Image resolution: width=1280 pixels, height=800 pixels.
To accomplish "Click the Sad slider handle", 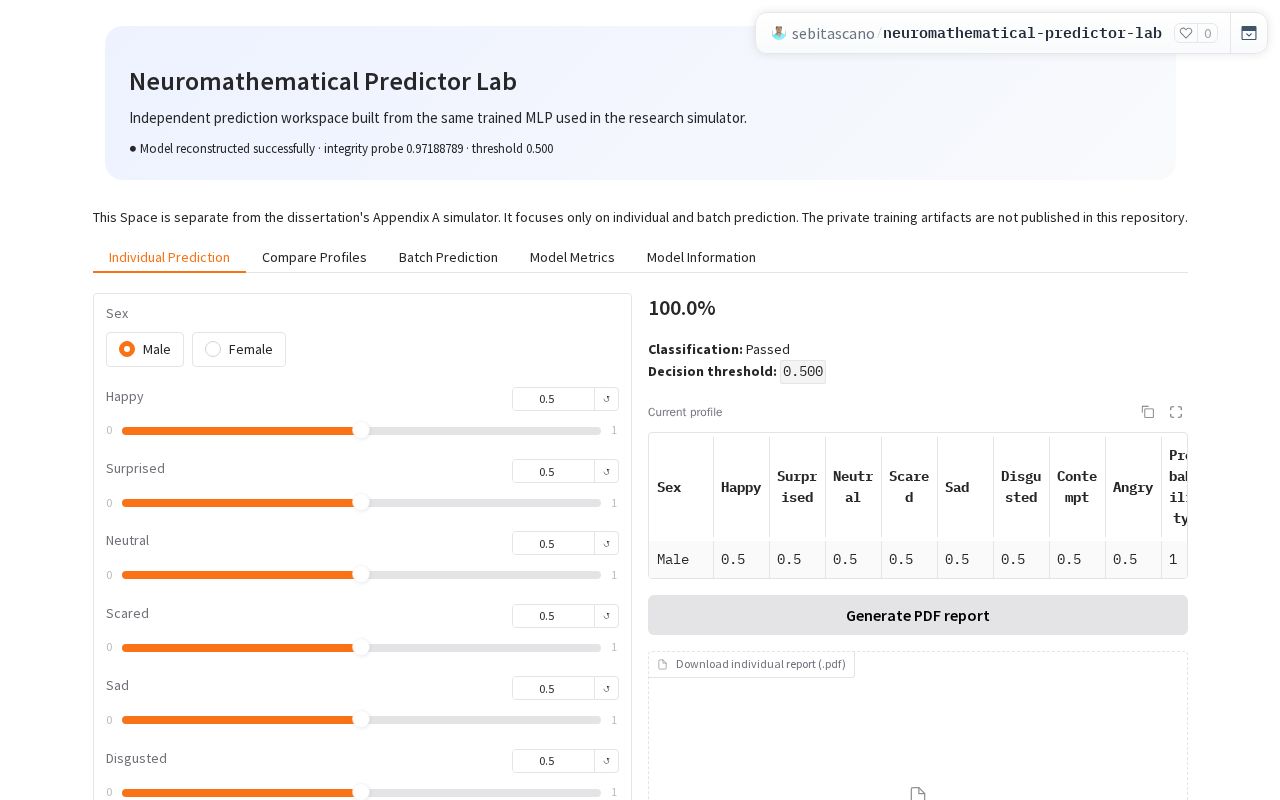I will tap(361, 720).
